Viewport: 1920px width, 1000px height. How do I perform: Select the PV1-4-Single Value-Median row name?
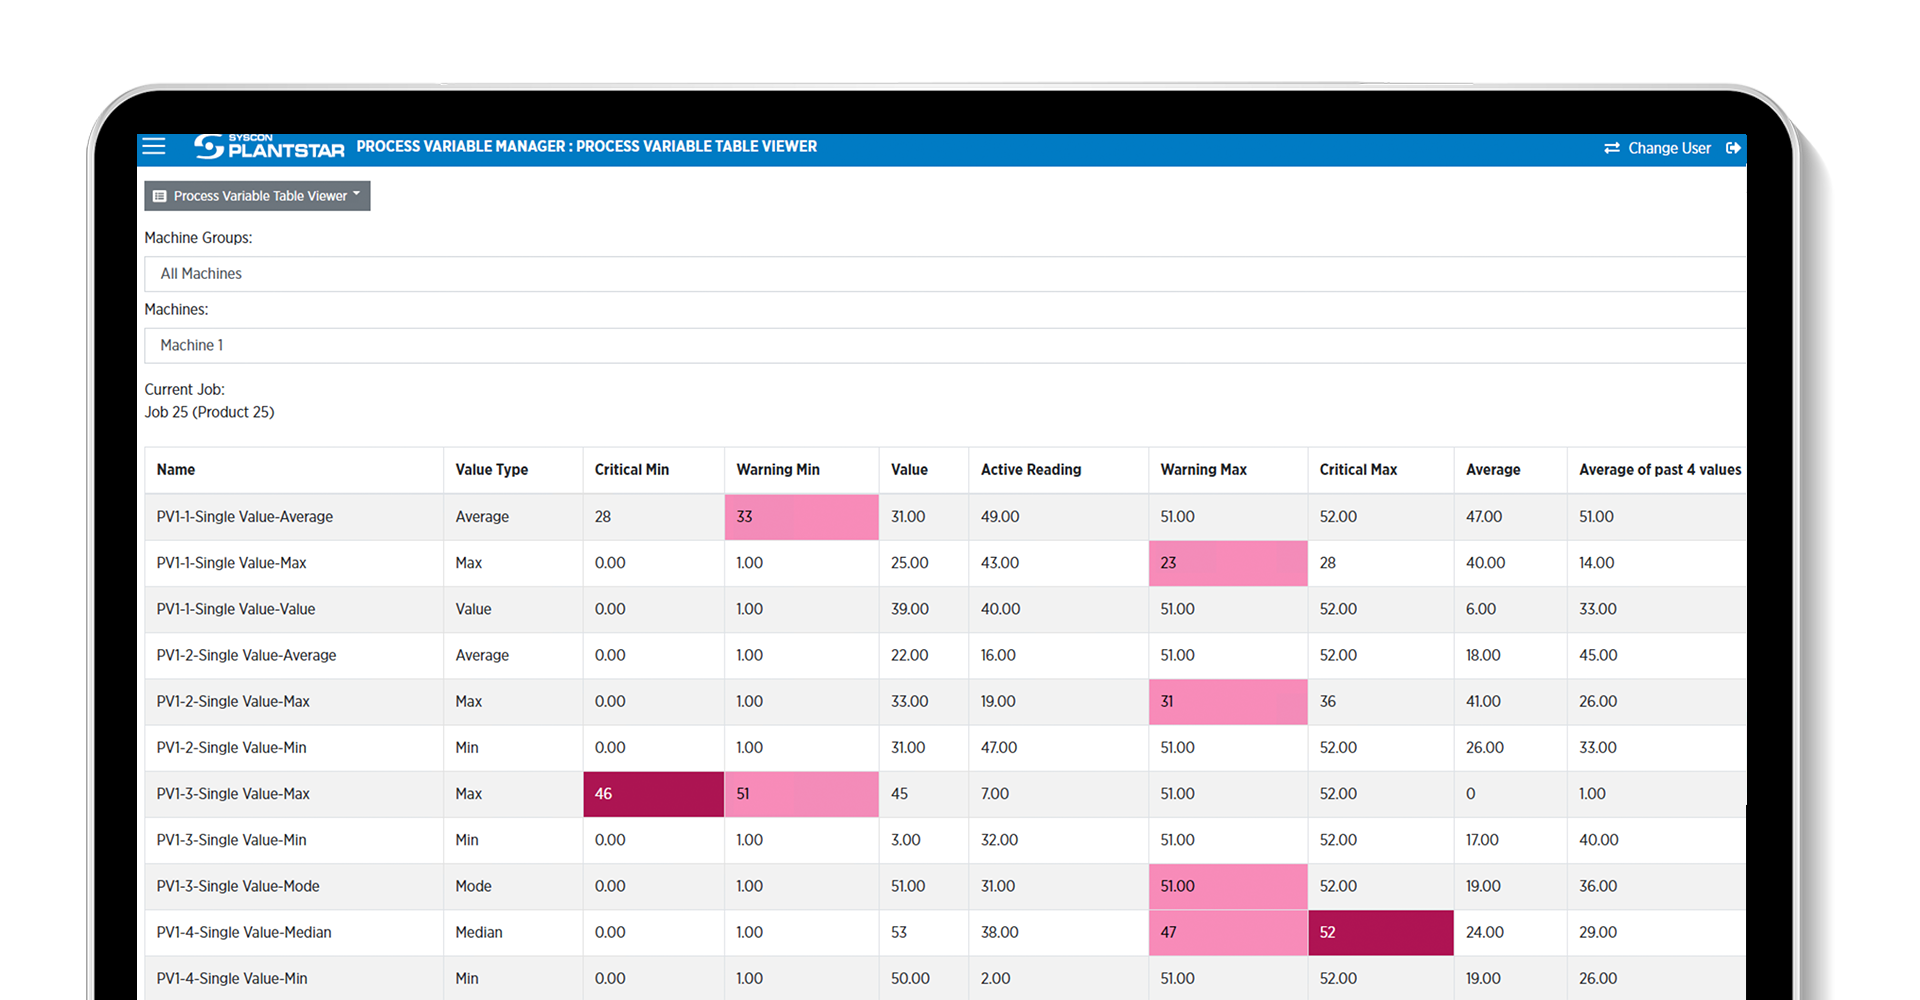tap(244, 932)
